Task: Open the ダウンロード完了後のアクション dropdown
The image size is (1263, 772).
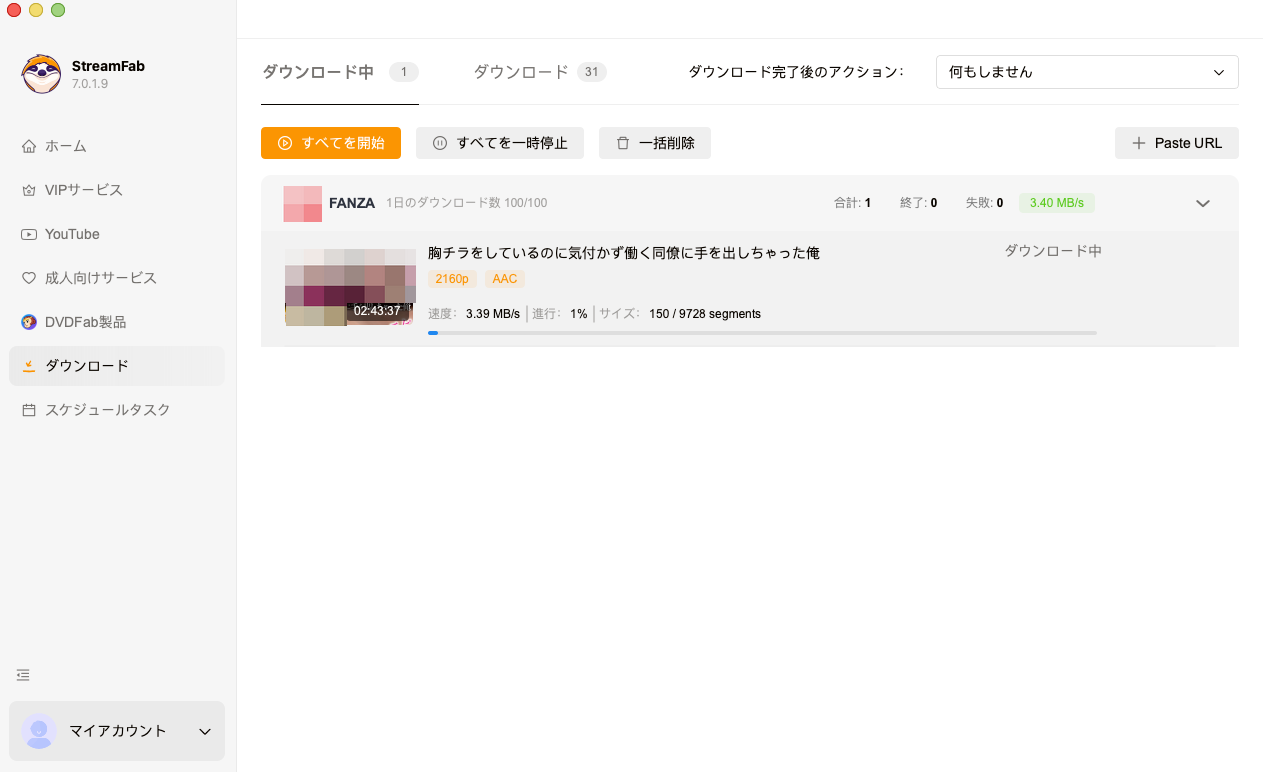Action: [x=1087, y=72]
